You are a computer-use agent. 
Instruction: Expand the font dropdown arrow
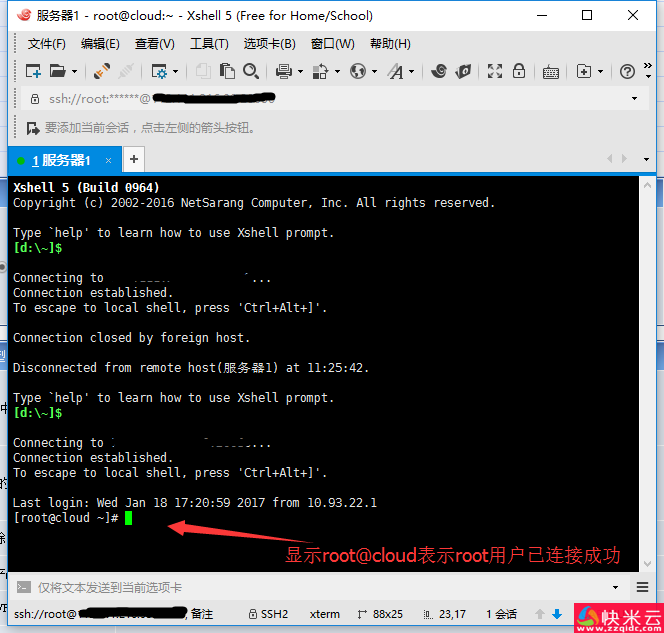coord(412,72)
